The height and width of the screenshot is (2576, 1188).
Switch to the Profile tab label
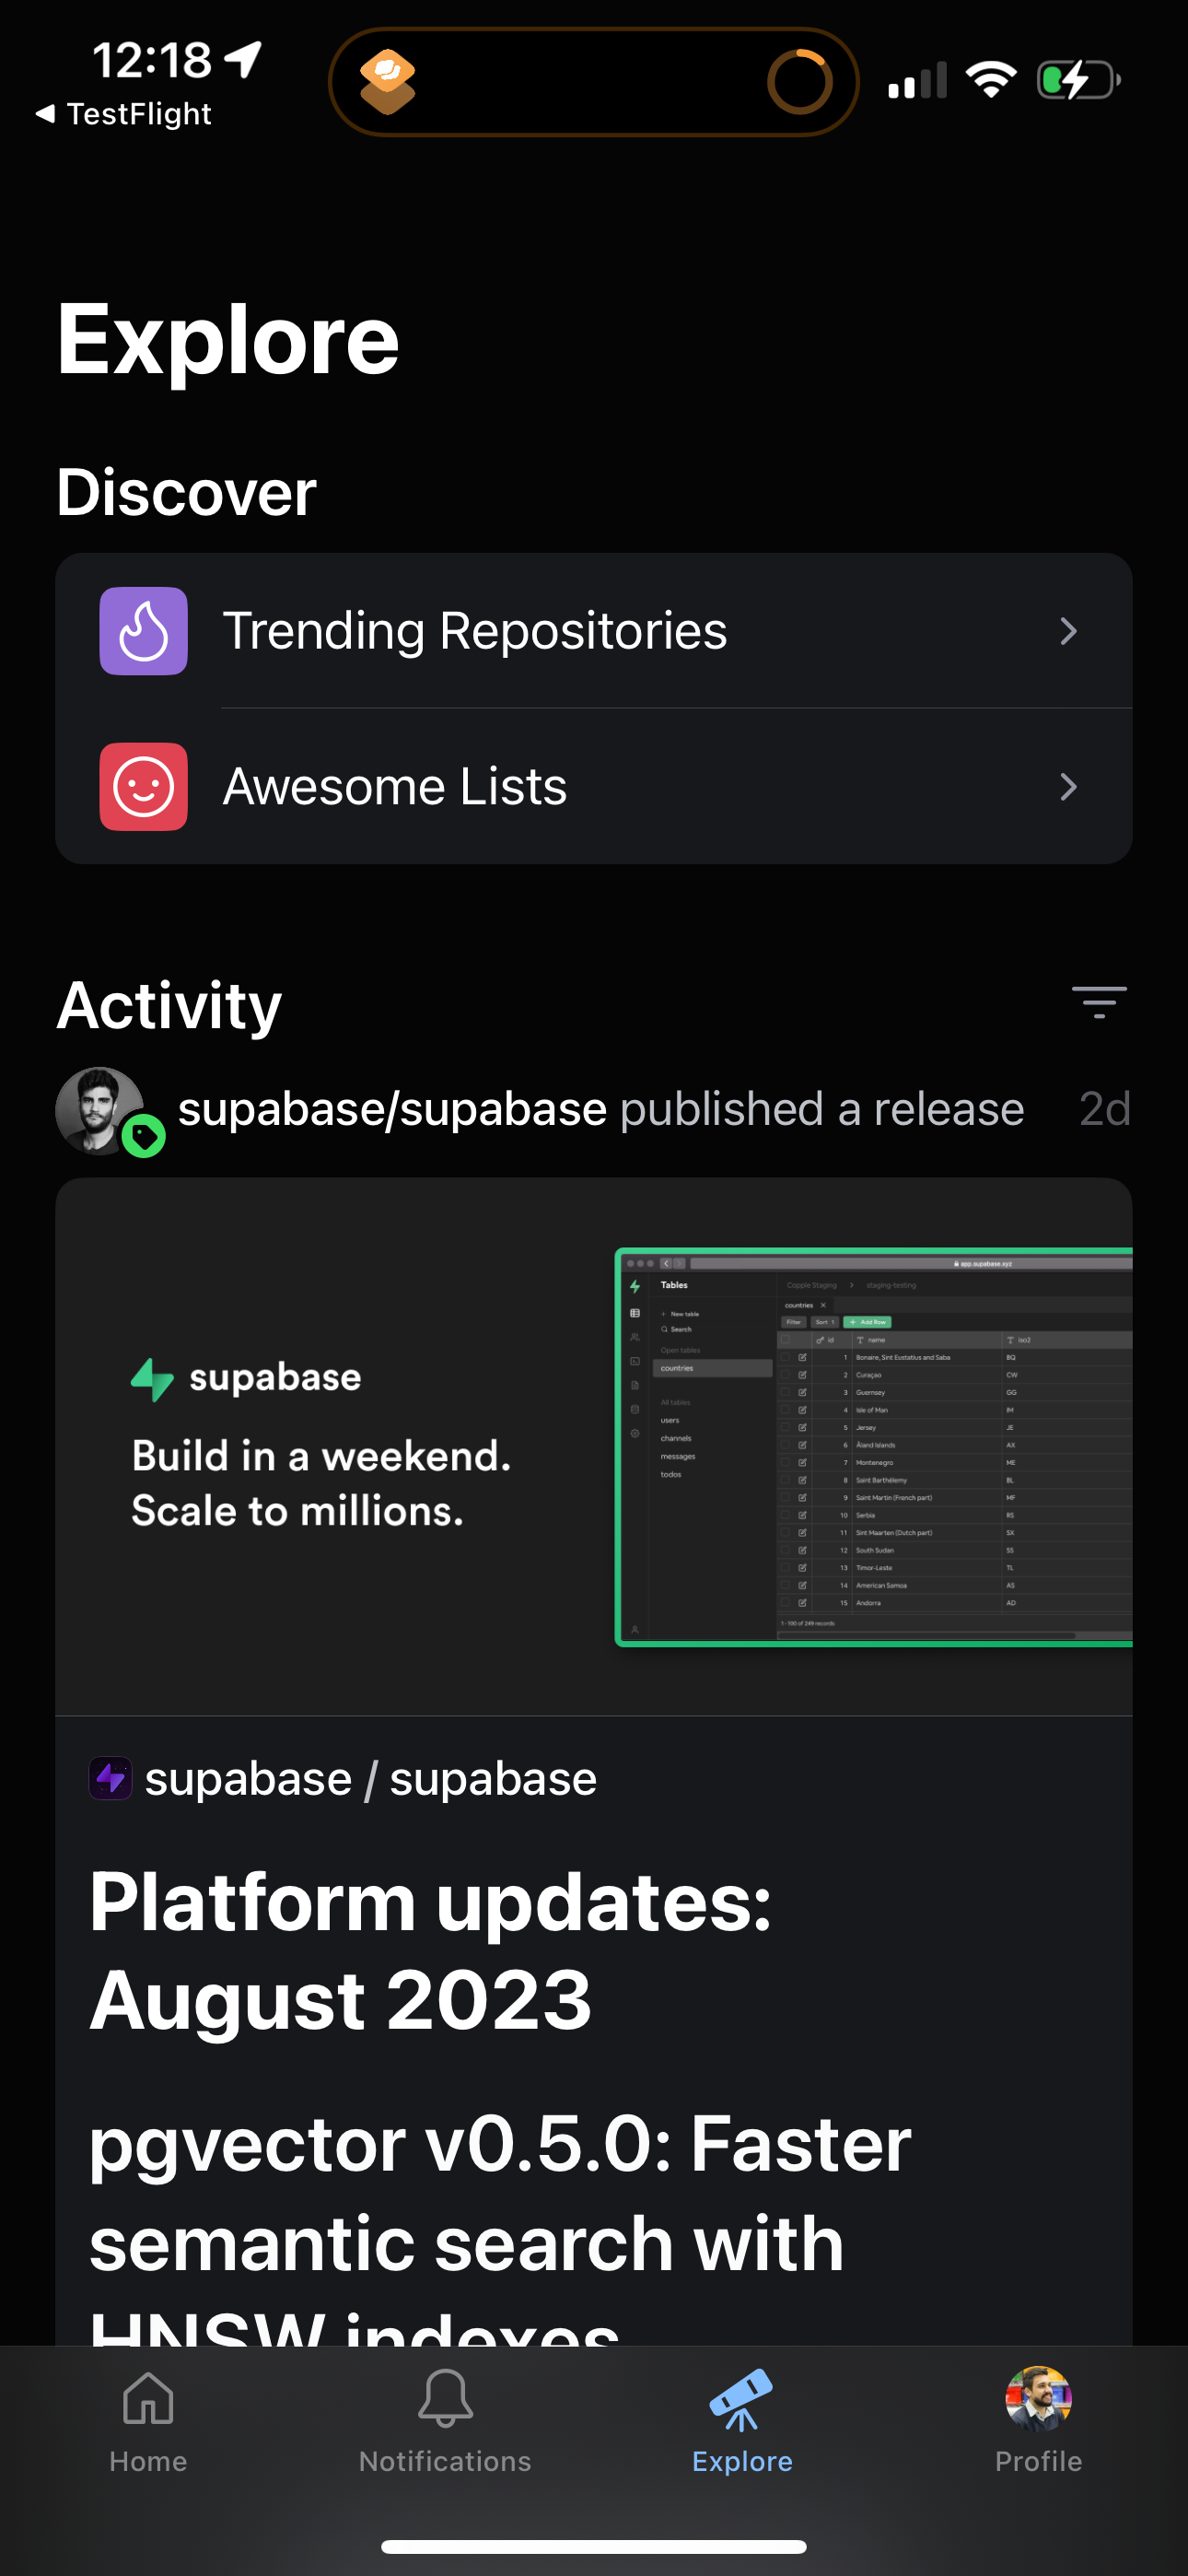pyautogui.click(x=1038, y=2461)
